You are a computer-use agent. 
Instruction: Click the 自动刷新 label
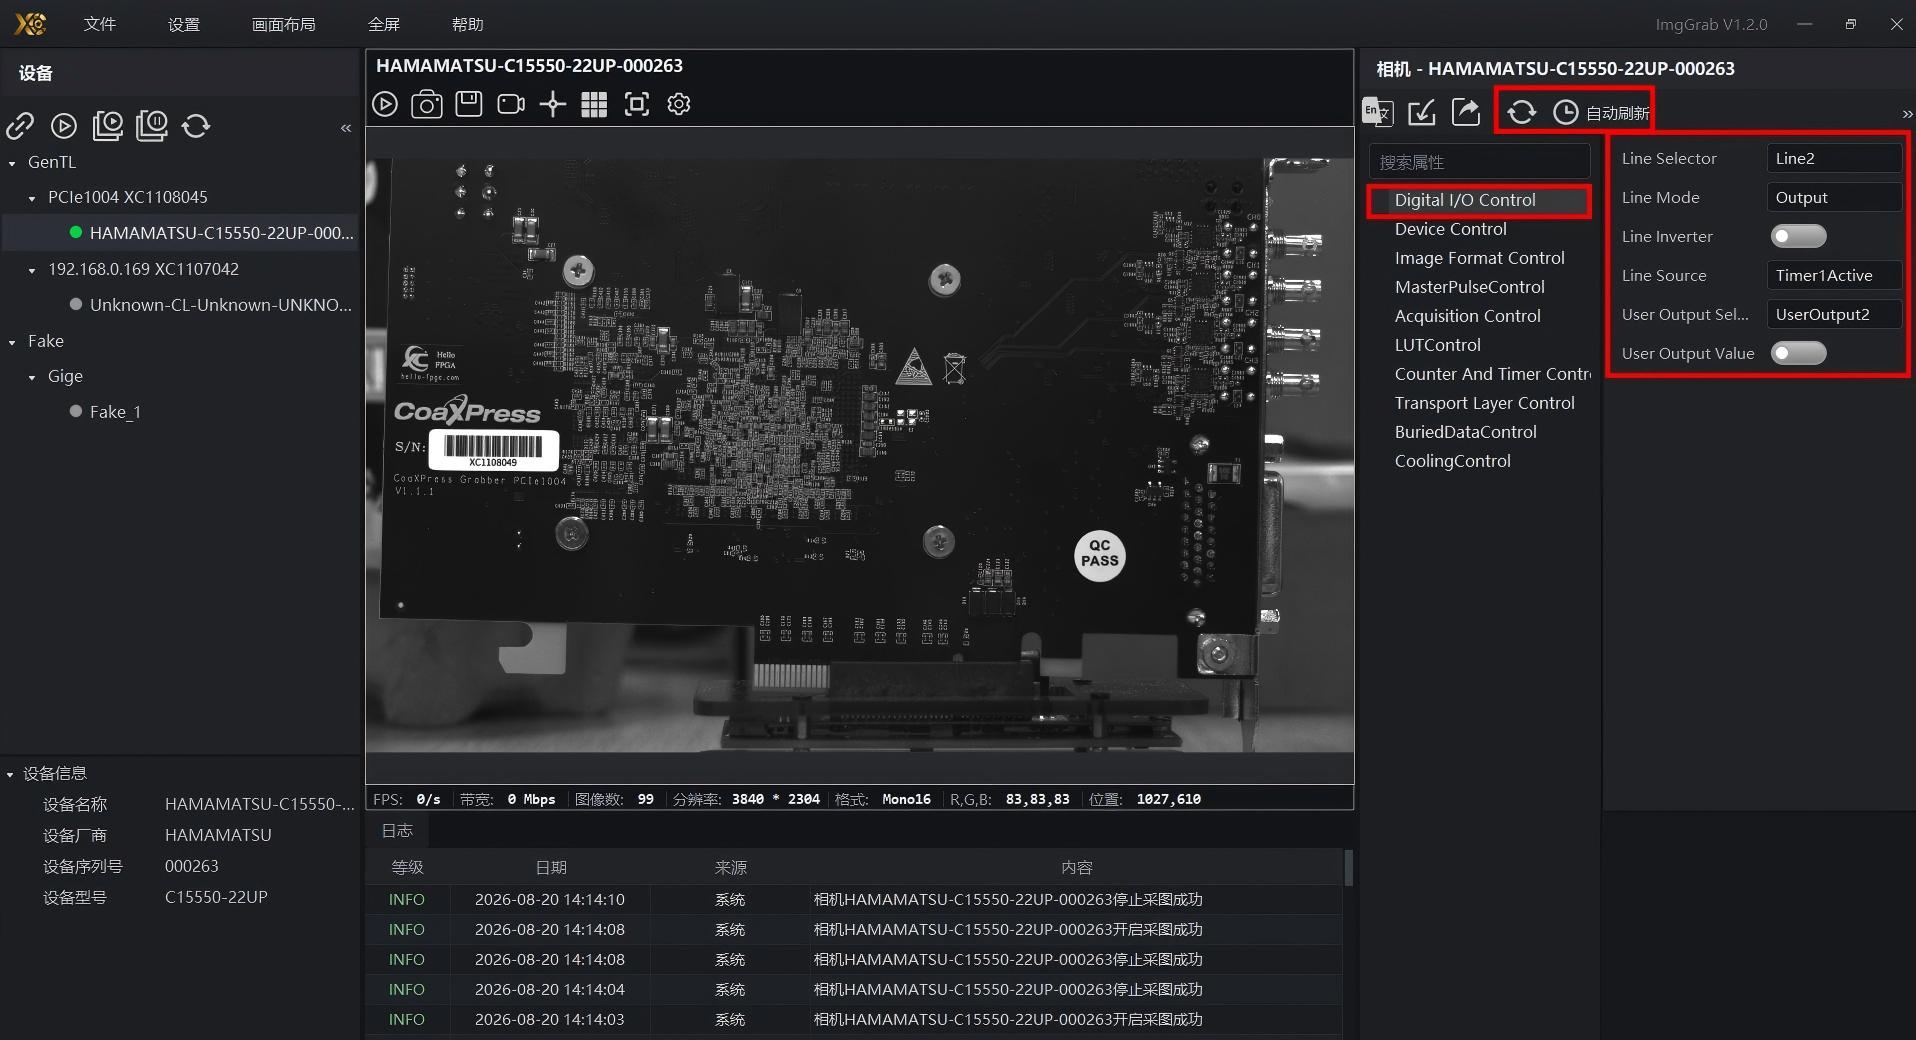coord(1617,113)
